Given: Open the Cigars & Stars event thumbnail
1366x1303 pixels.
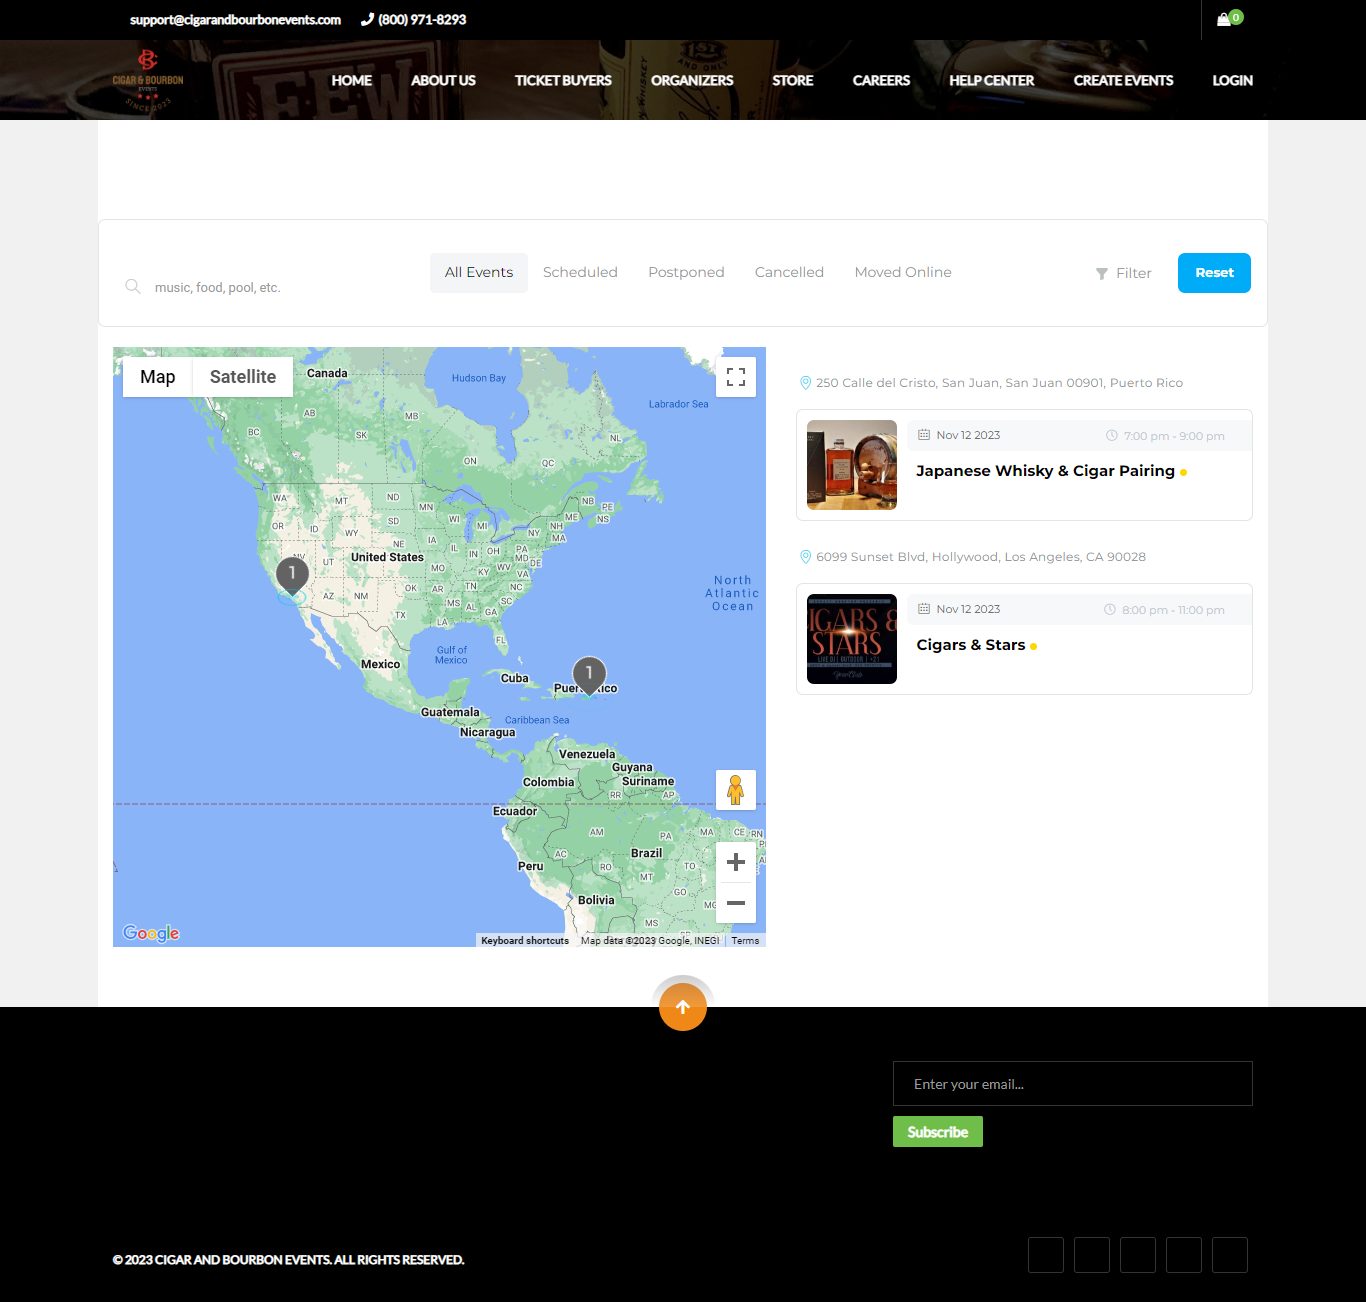Looking at the screenshot, I should 852,639.
